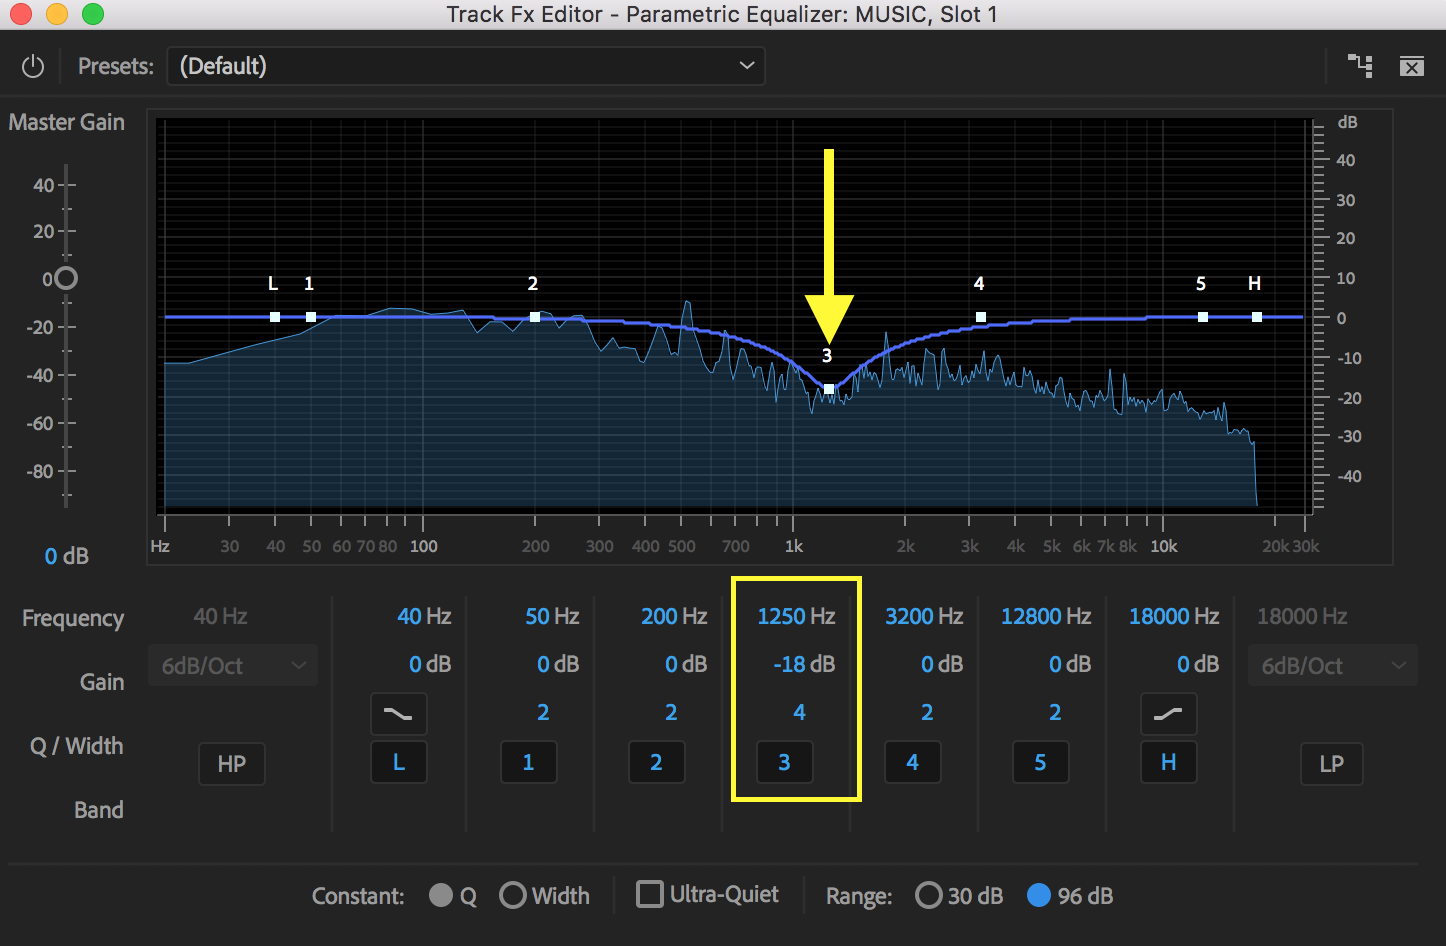
Task: Edit the Q value 2 of band 5
Action: point(1055,712)
